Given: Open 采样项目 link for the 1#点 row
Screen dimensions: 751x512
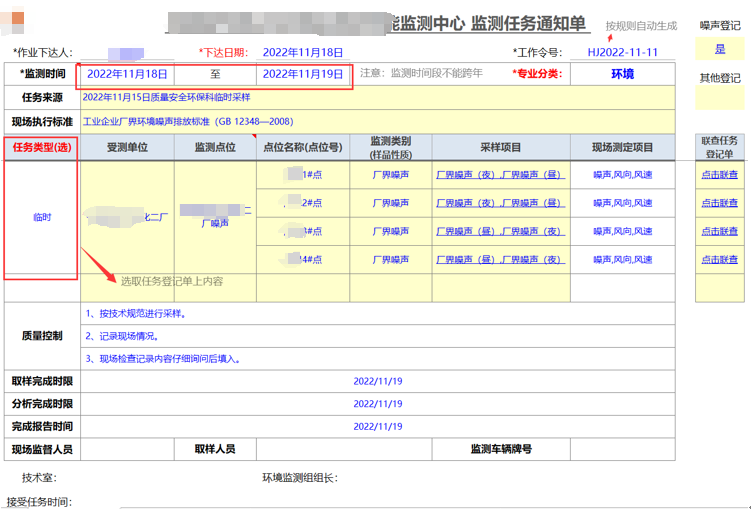Looking at the screenshot, I should coord(500,175).
